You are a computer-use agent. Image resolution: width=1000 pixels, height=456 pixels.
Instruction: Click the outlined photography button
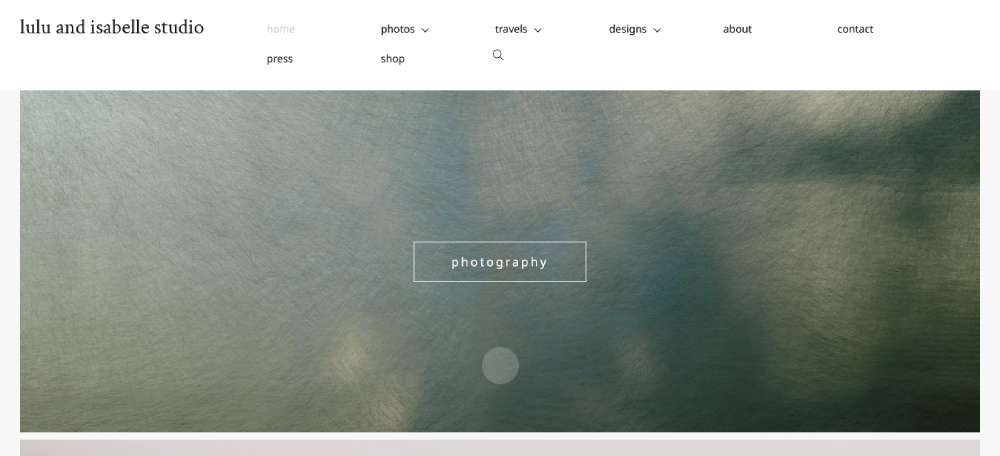click(x=499, y=261)
